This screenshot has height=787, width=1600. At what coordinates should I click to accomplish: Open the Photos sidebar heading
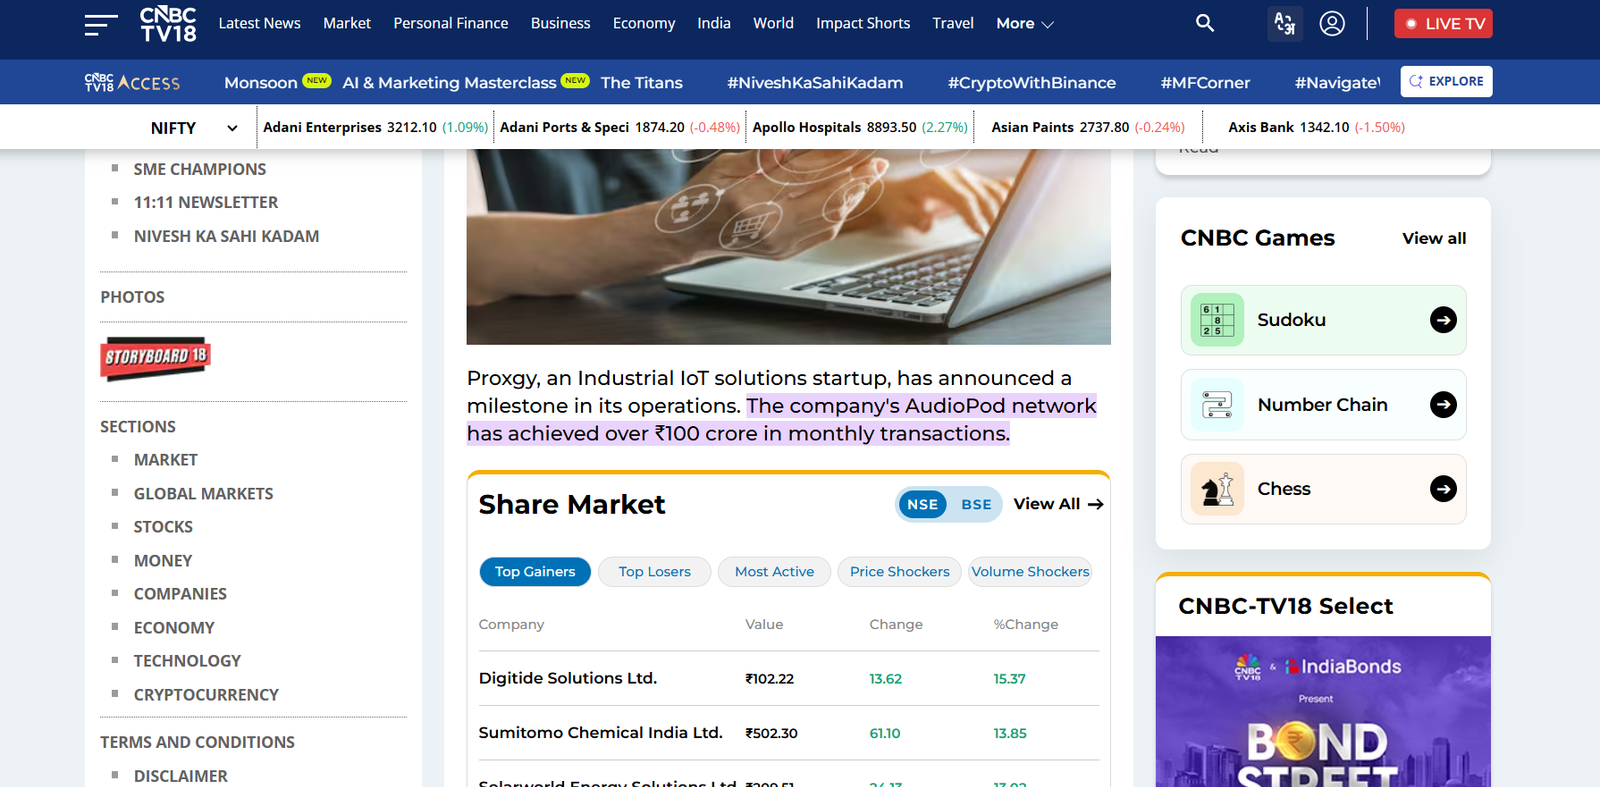[x=132, y=297]
